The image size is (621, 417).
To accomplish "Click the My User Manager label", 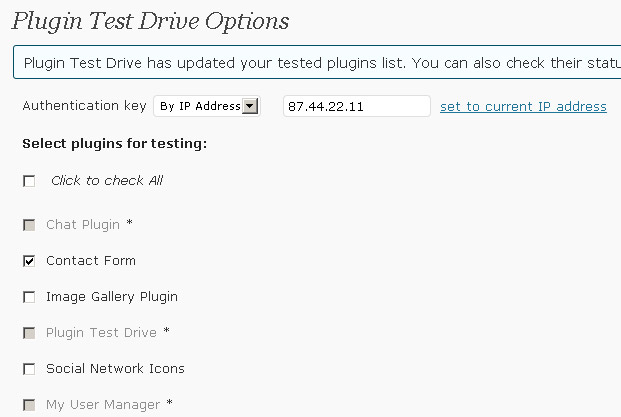I will (x=103, y=405).
